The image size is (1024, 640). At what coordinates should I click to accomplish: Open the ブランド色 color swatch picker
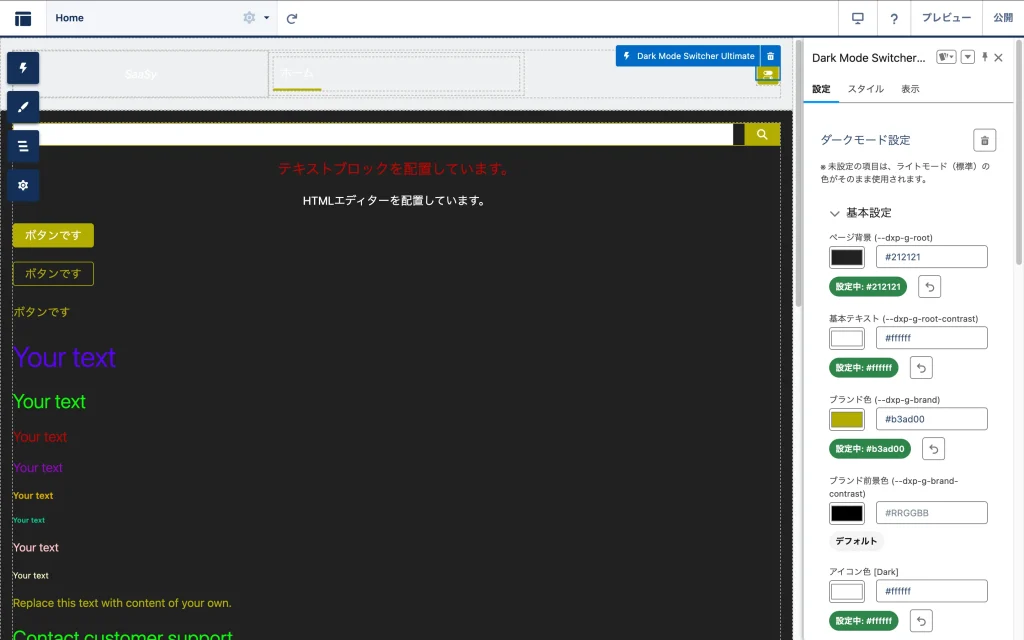click(847, 420)
